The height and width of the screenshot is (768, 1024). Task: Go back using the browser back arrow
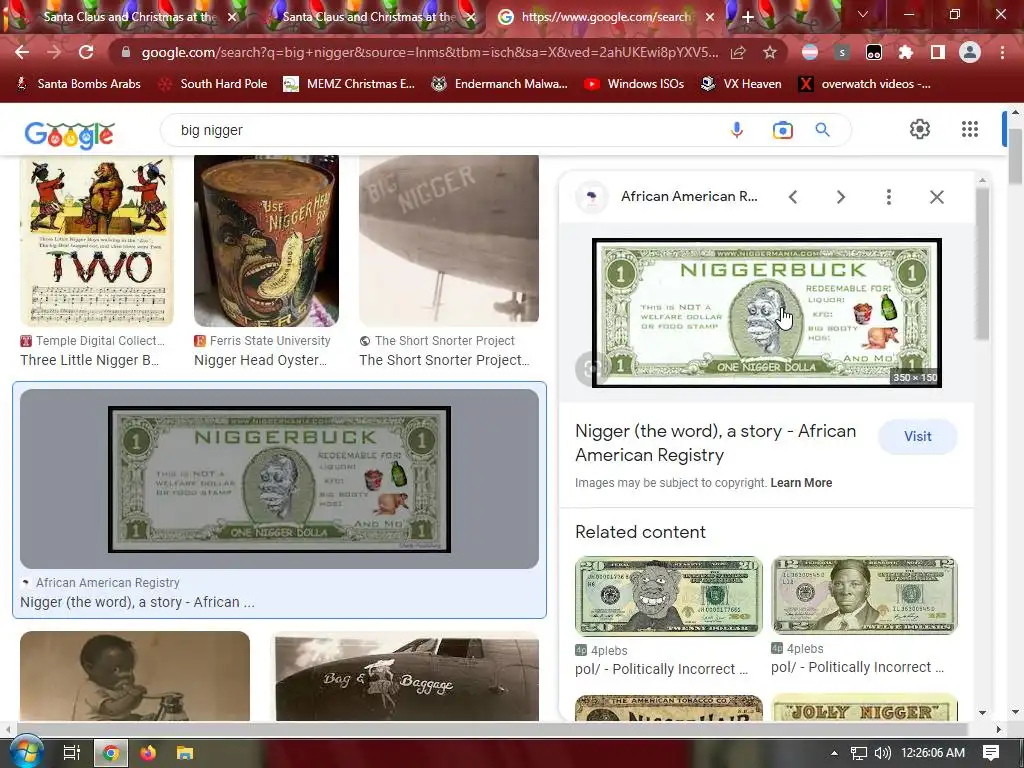click(x=22, y=52)
